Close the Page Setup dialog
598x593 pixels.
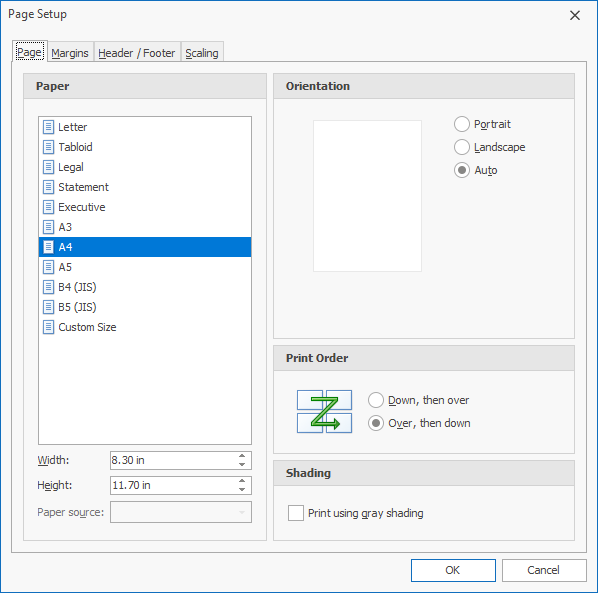tap(575, 15)
